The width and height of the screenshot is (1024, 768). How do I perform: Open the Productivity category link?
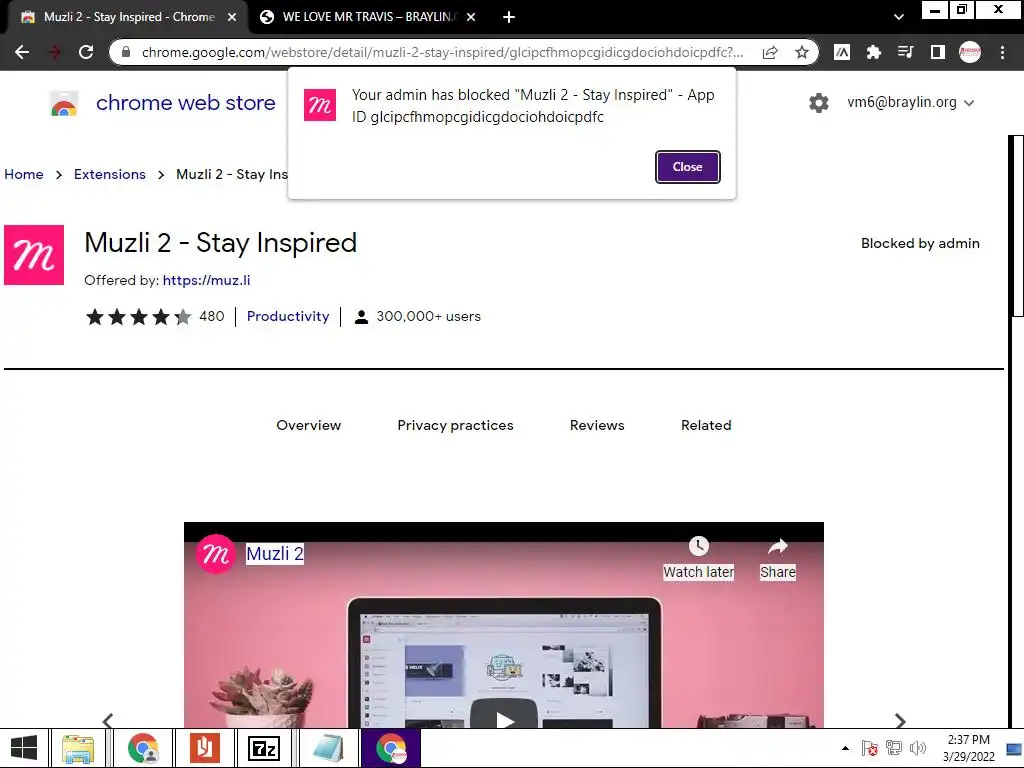tap(288, 316)
